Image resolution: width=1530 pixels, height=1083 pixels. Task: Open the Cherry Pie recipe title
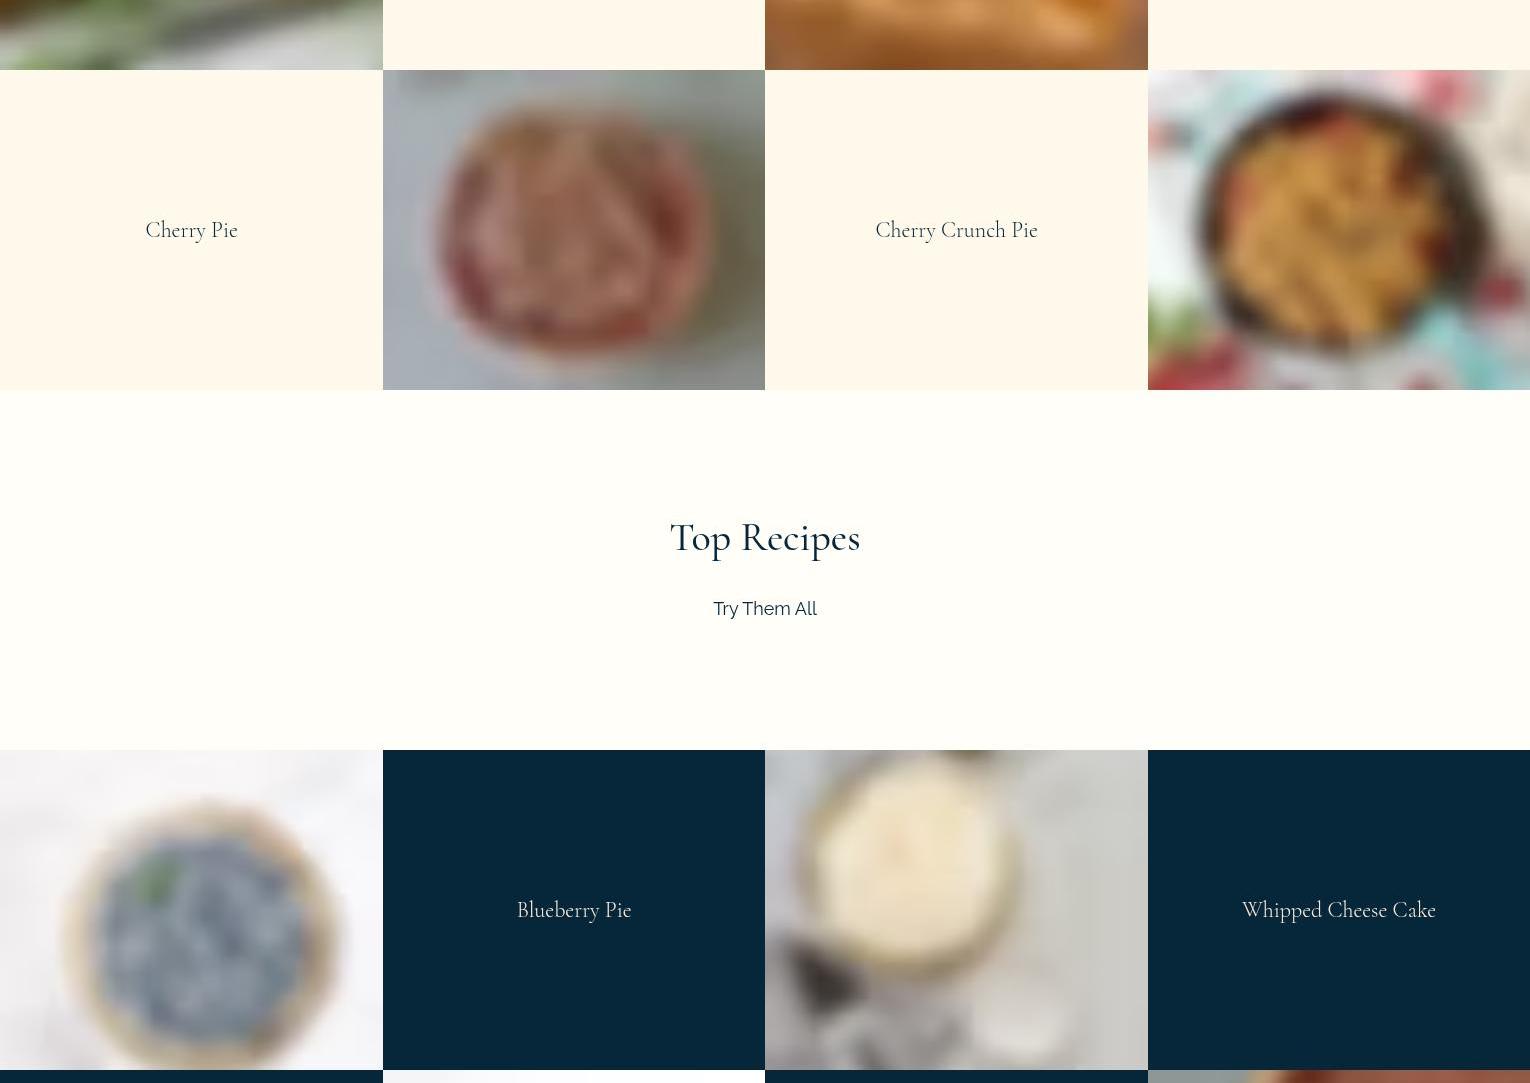pos(191,230)
